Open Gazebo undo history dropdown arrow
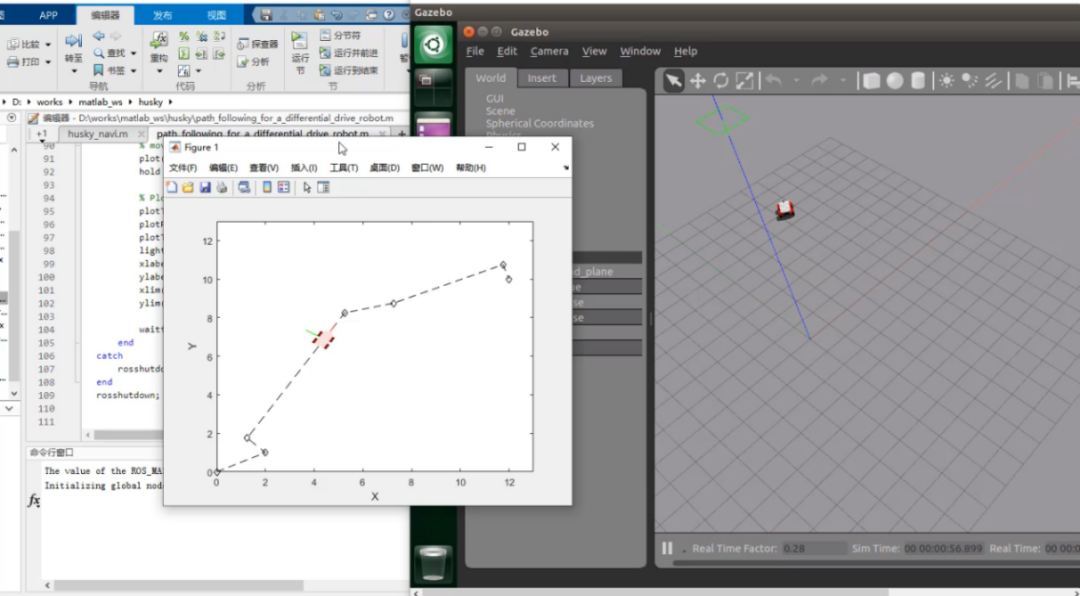Screen dimensions: 1080x596 coord(796,81)
